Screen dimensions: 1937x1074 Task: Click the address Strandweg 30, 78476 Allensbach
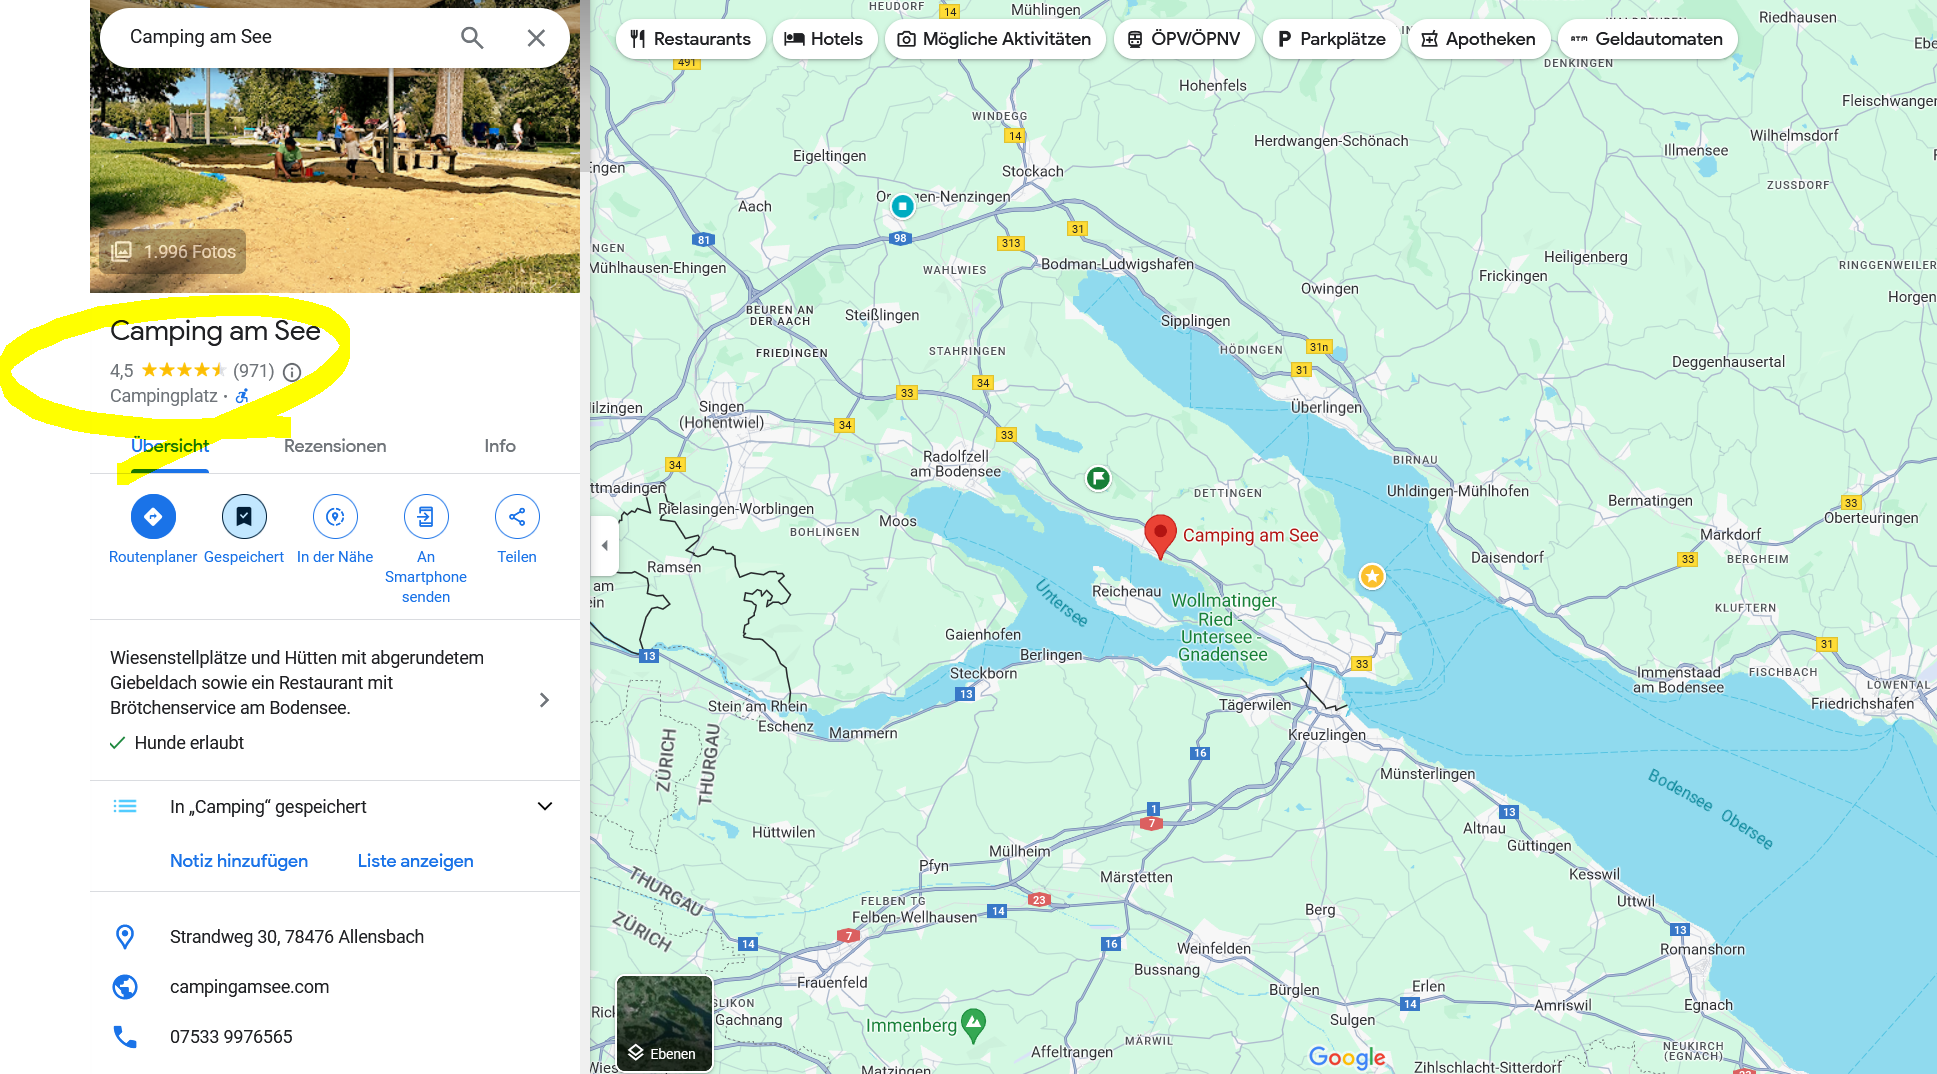tap(297, 937)
